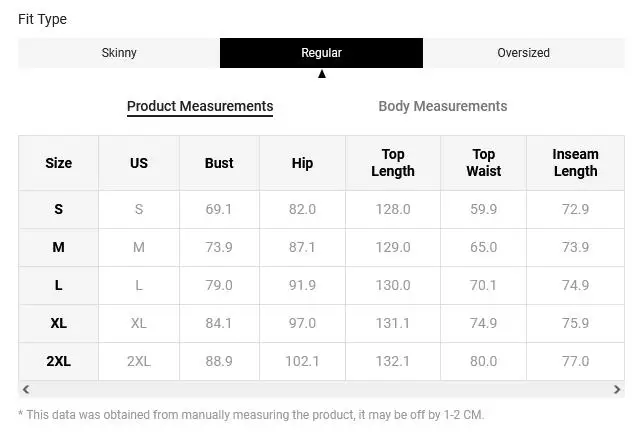
Task: Click the Top Length column header
Action: (x=392, y=163)
